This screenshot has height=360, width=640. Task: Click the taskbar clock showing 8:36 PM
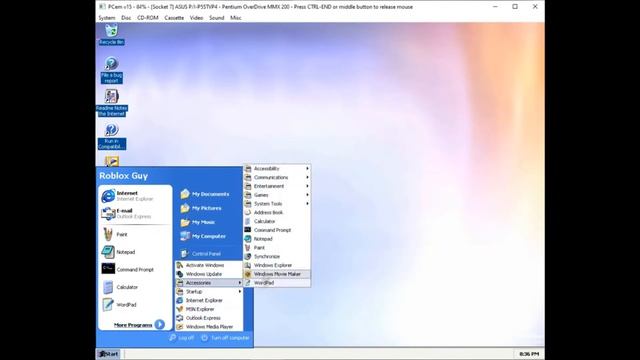[529, 354]
